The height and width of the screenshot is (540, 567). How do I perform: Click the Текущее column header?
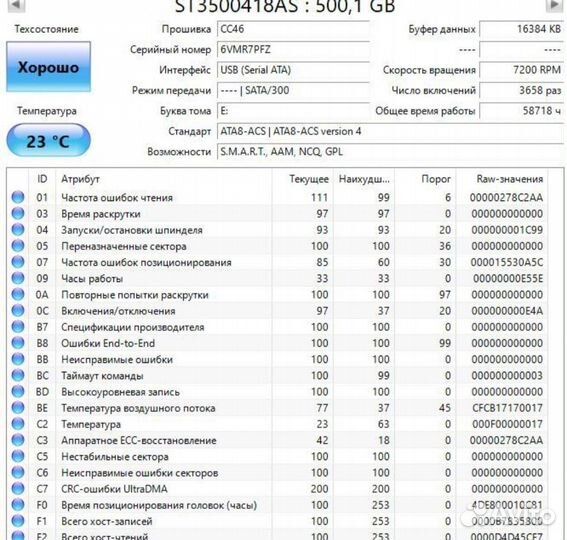coord(302,179)
